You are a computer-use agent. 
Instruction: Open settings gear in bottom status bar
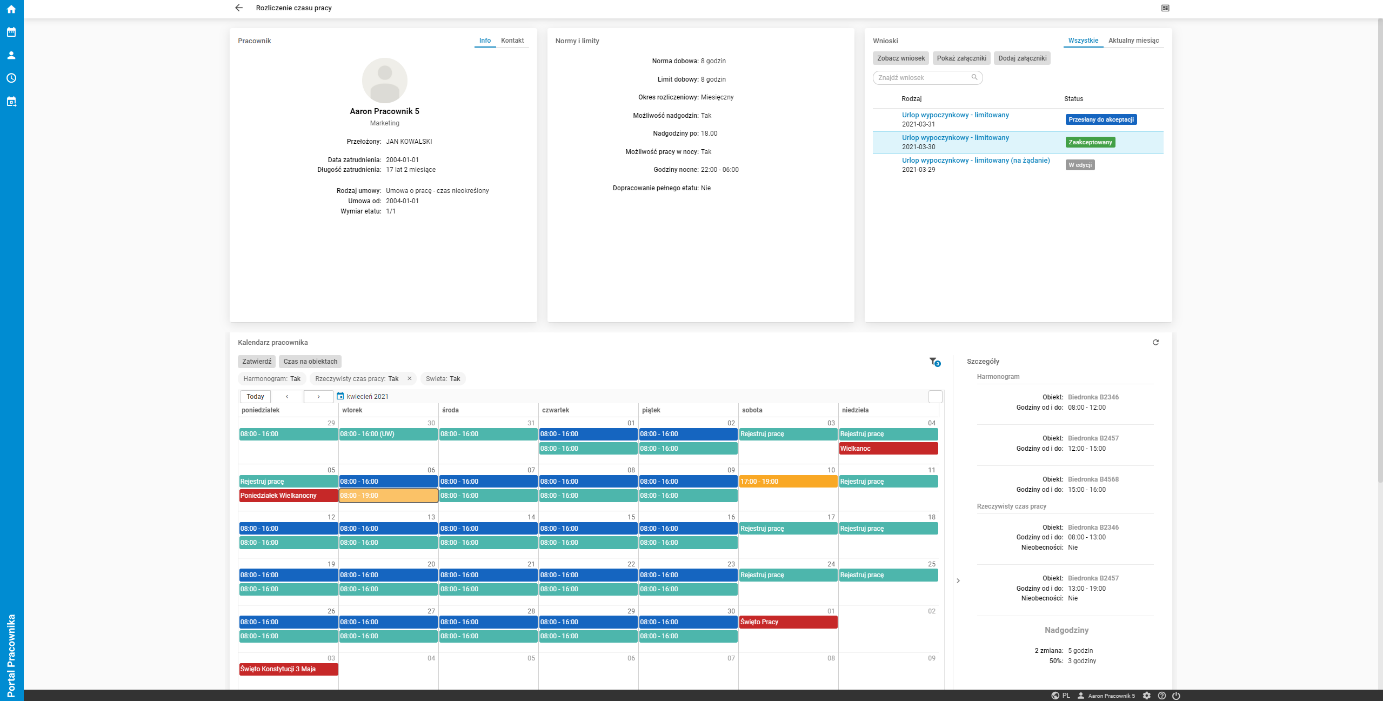(x=1147, y=695)
